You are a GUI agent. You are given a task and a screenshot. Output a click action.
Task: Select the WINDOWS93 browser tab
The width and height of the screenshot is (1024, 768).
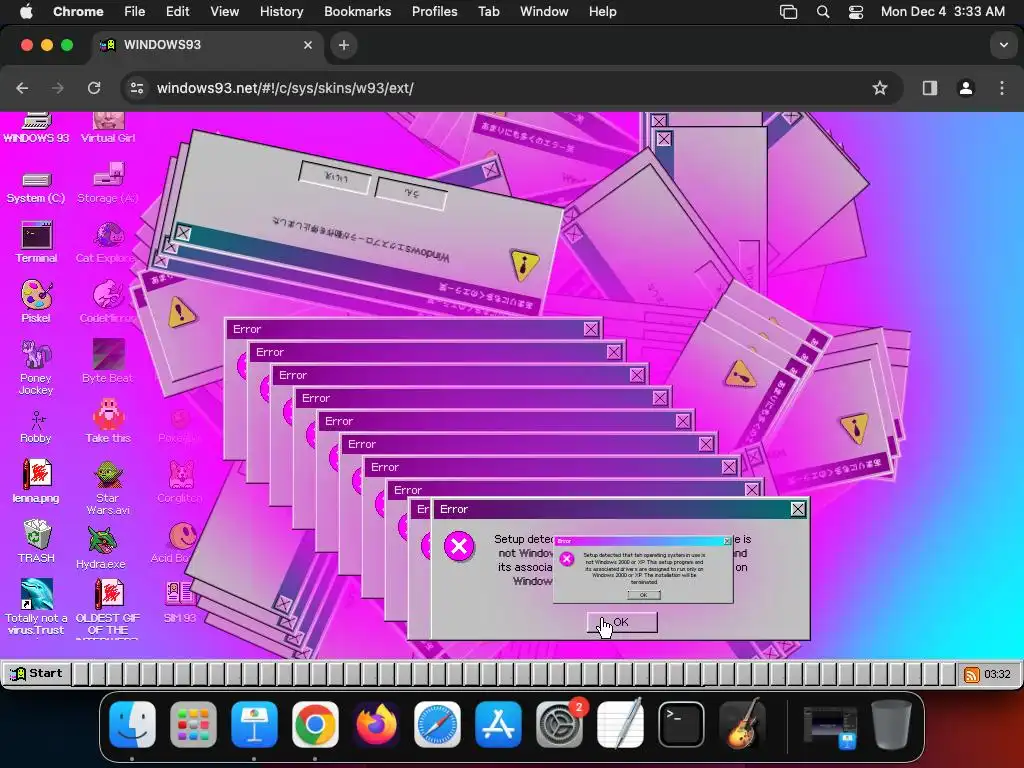click(x=206, y=45)
